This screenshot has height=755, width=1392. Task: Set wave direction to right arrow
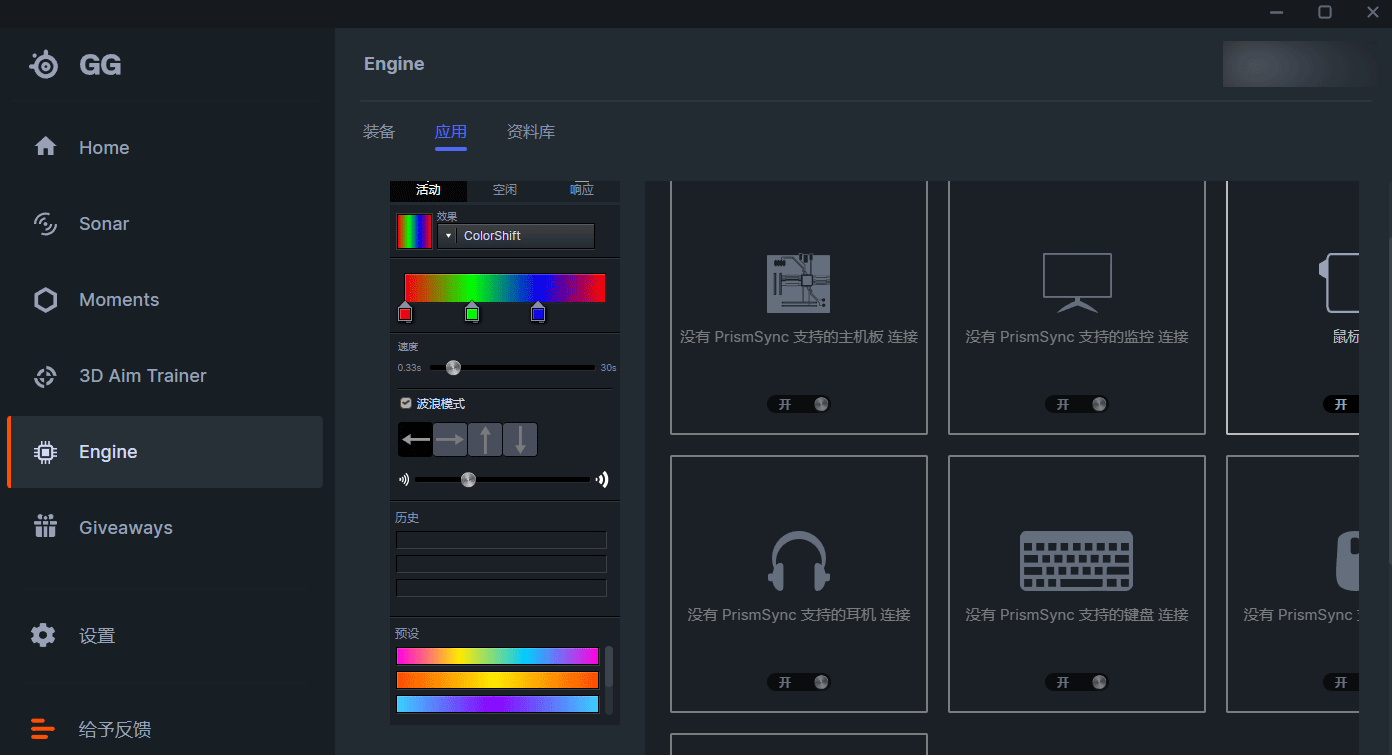450,439
